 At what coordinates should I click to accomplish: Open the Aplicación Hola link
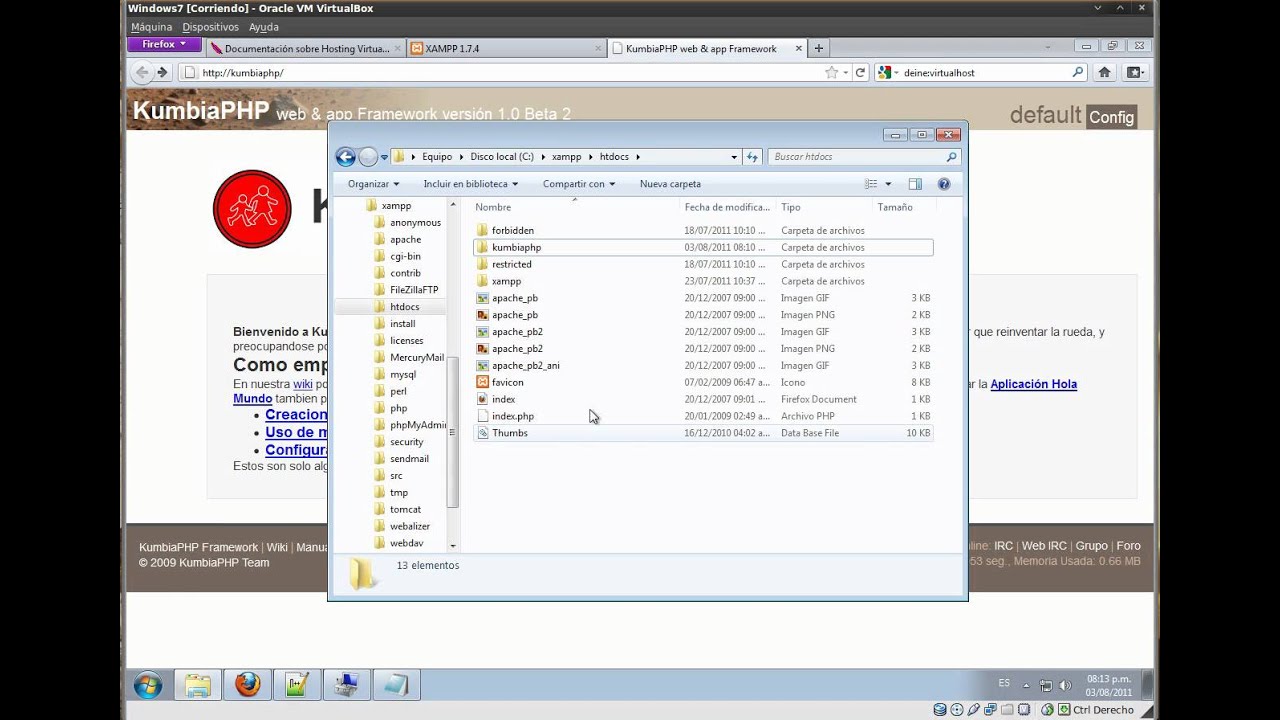click(x=1033, y=384)
